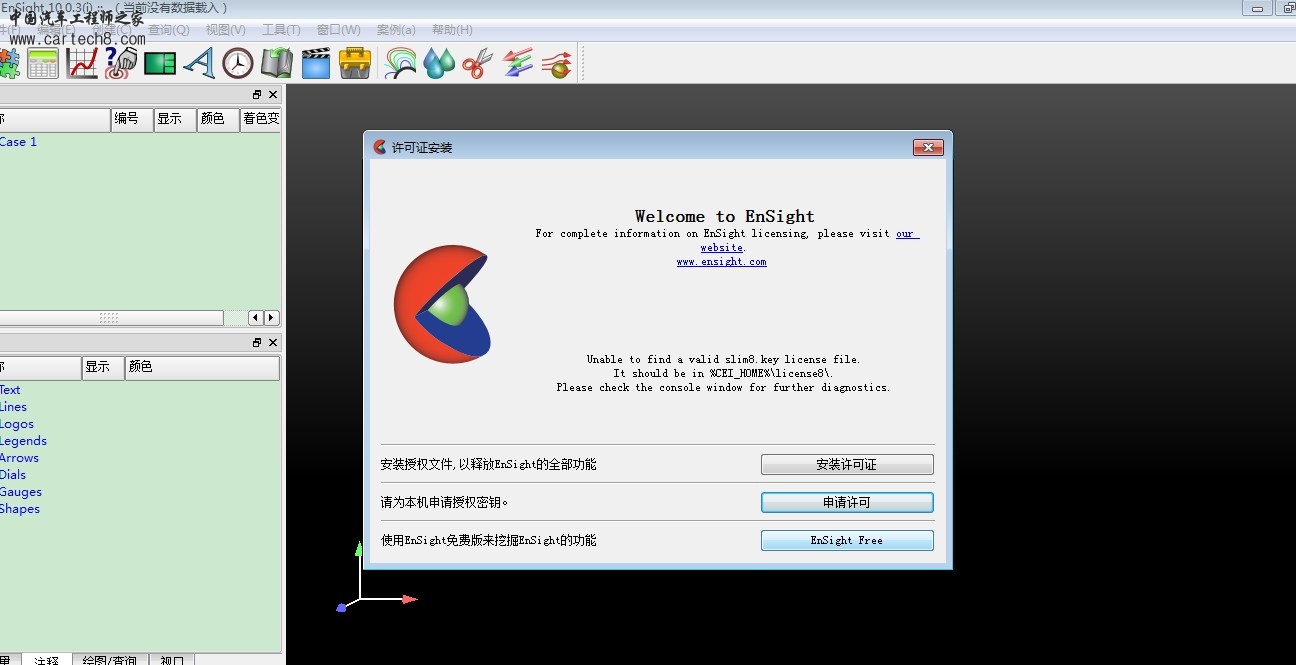This screenshot has width=1296, height=665.
Task: Select Case 1 in the parts list
Action: (18, 142)
